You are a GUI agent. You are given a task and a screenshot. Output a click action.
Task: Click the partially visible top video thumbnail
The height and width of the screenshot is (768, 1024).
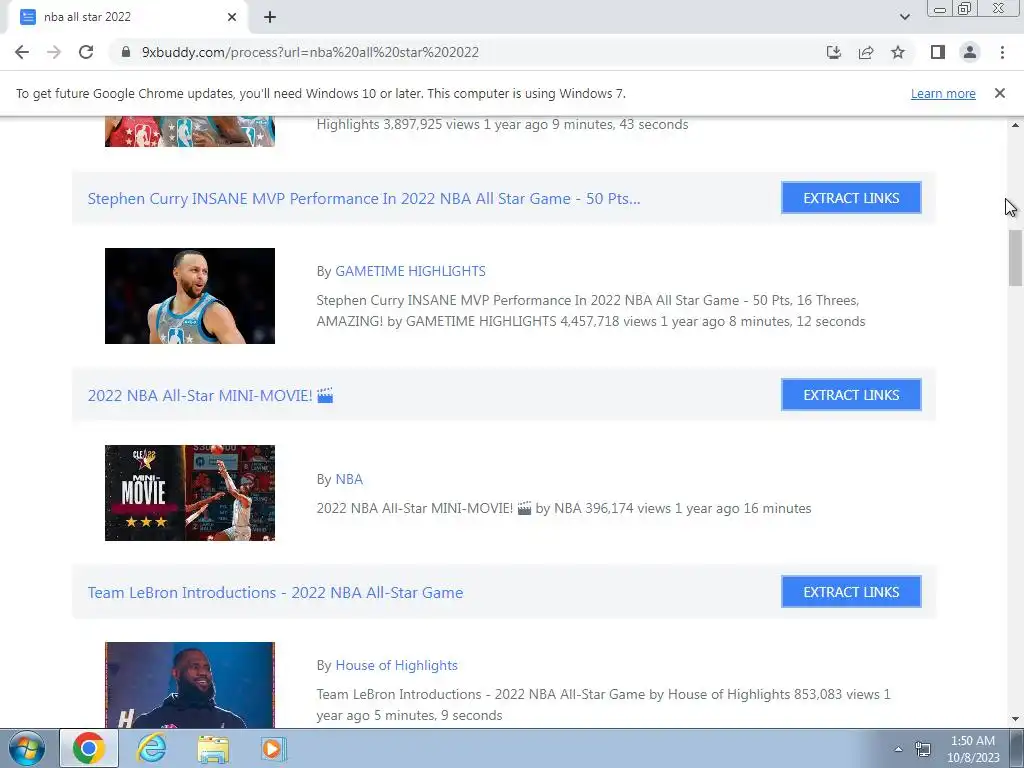click(x=190, y=131)
